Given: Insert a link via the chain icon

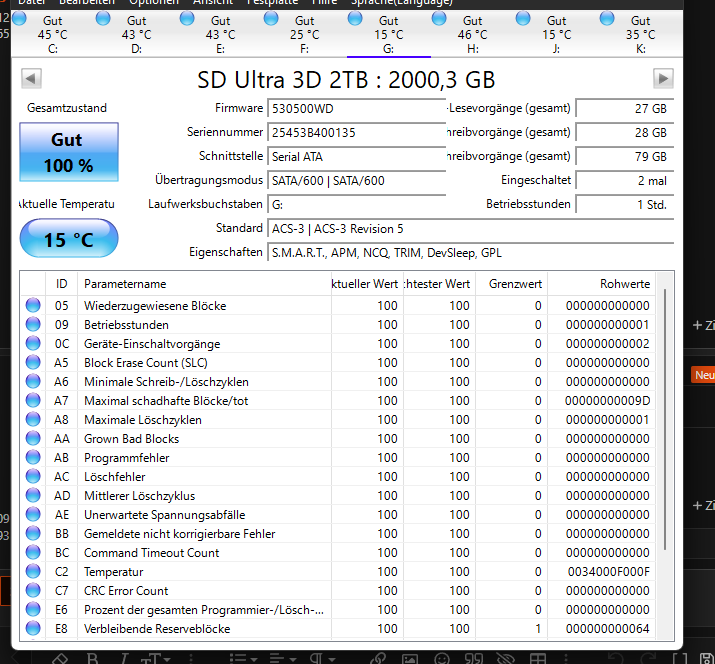Looking at the screenshot, I should point(378,659).
